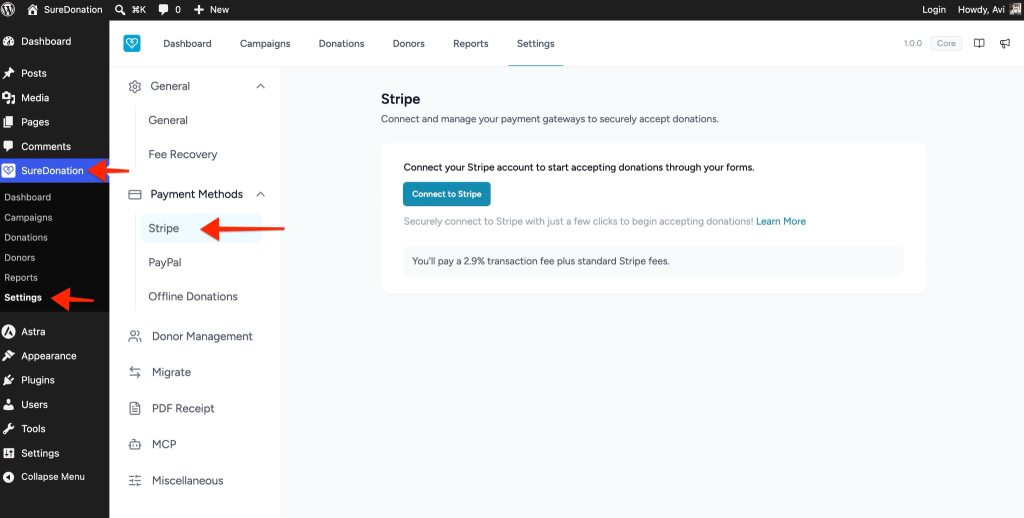Click the Miscellaneous label
Screen dimensions: 1024x518
pyautogui.click(x=187, y=481)
